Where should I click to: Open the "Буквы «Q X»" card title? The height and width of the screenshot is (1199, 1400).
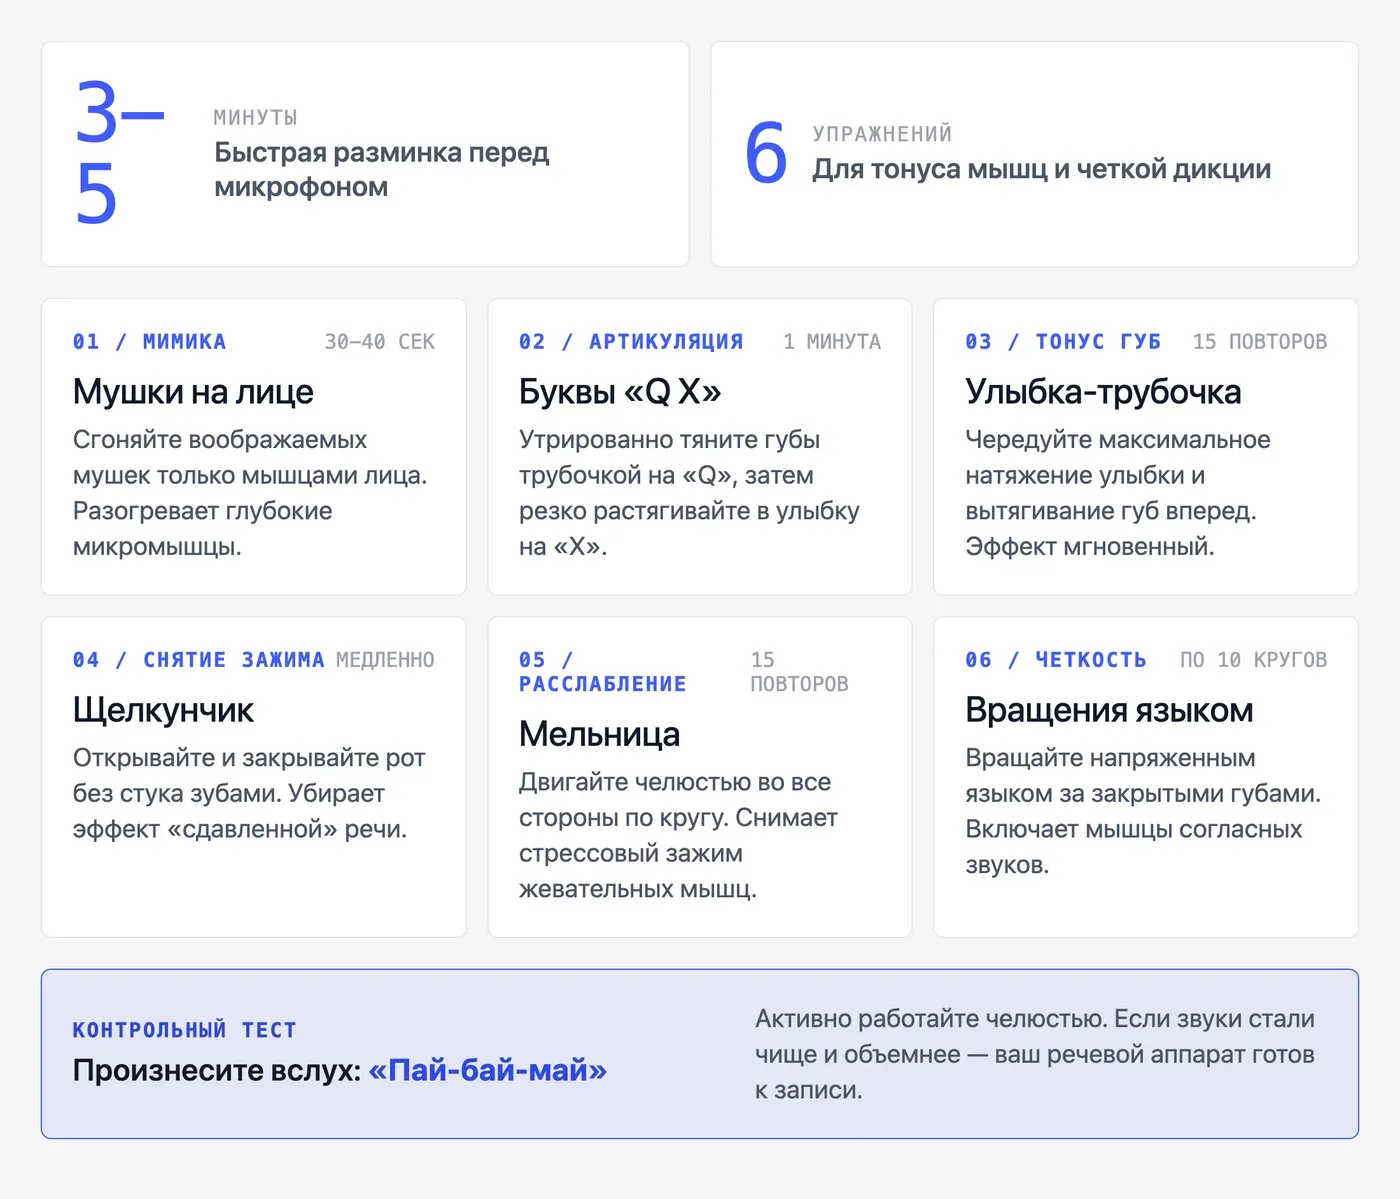[x=620, y=391]
